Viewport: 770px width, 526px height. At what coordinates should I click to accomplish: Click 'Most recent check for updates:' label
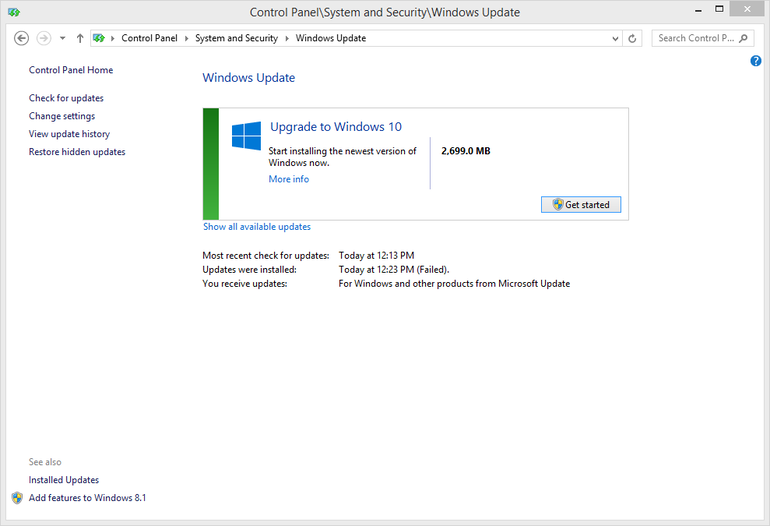(266, 256)
